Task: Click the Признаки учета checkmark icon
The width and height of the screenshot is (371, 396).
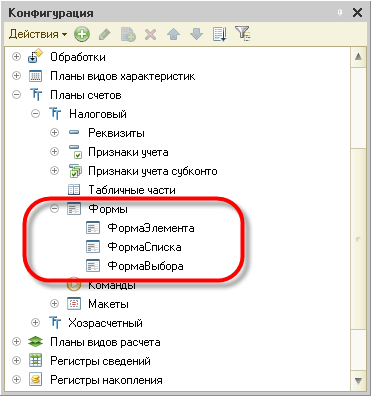Action: (x=75, y=152)
